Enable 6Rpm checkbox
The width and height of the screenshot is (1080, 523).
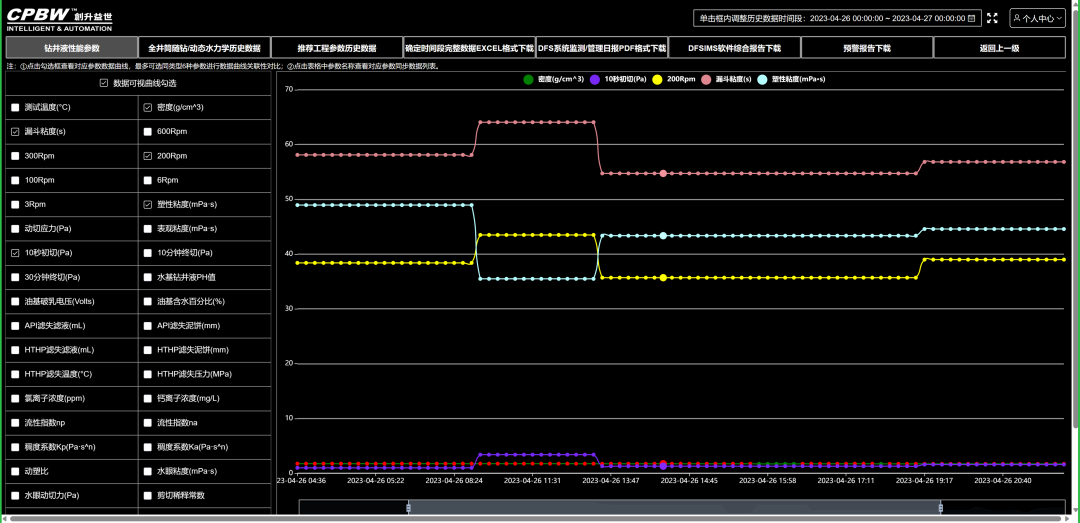point(147,180)
